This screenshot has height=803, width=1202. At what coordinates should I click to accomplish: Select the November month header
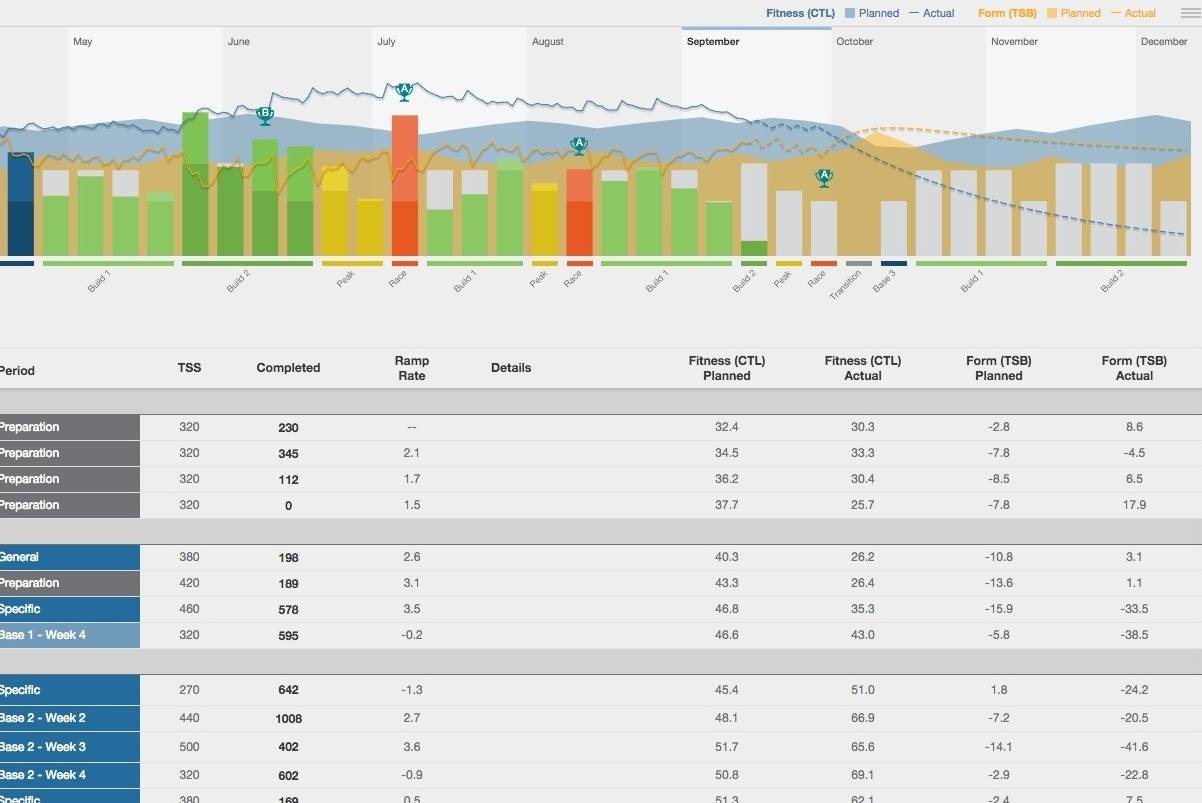1014,42
